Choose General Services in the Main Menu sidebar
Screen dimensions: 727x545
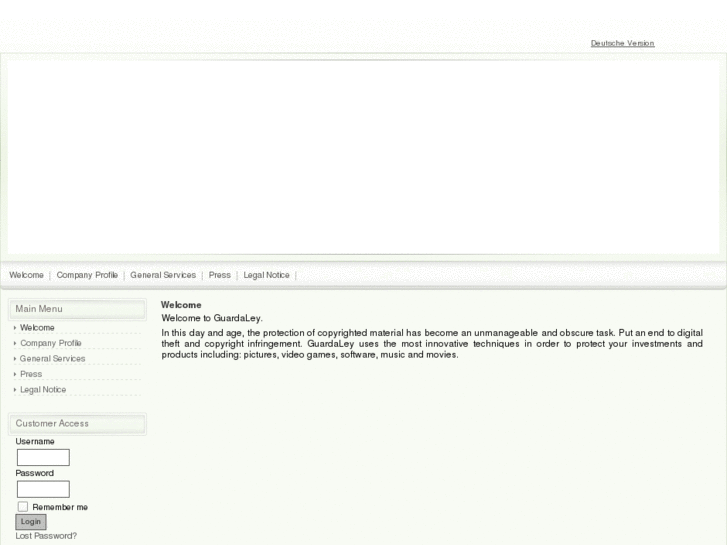[52, 359]
